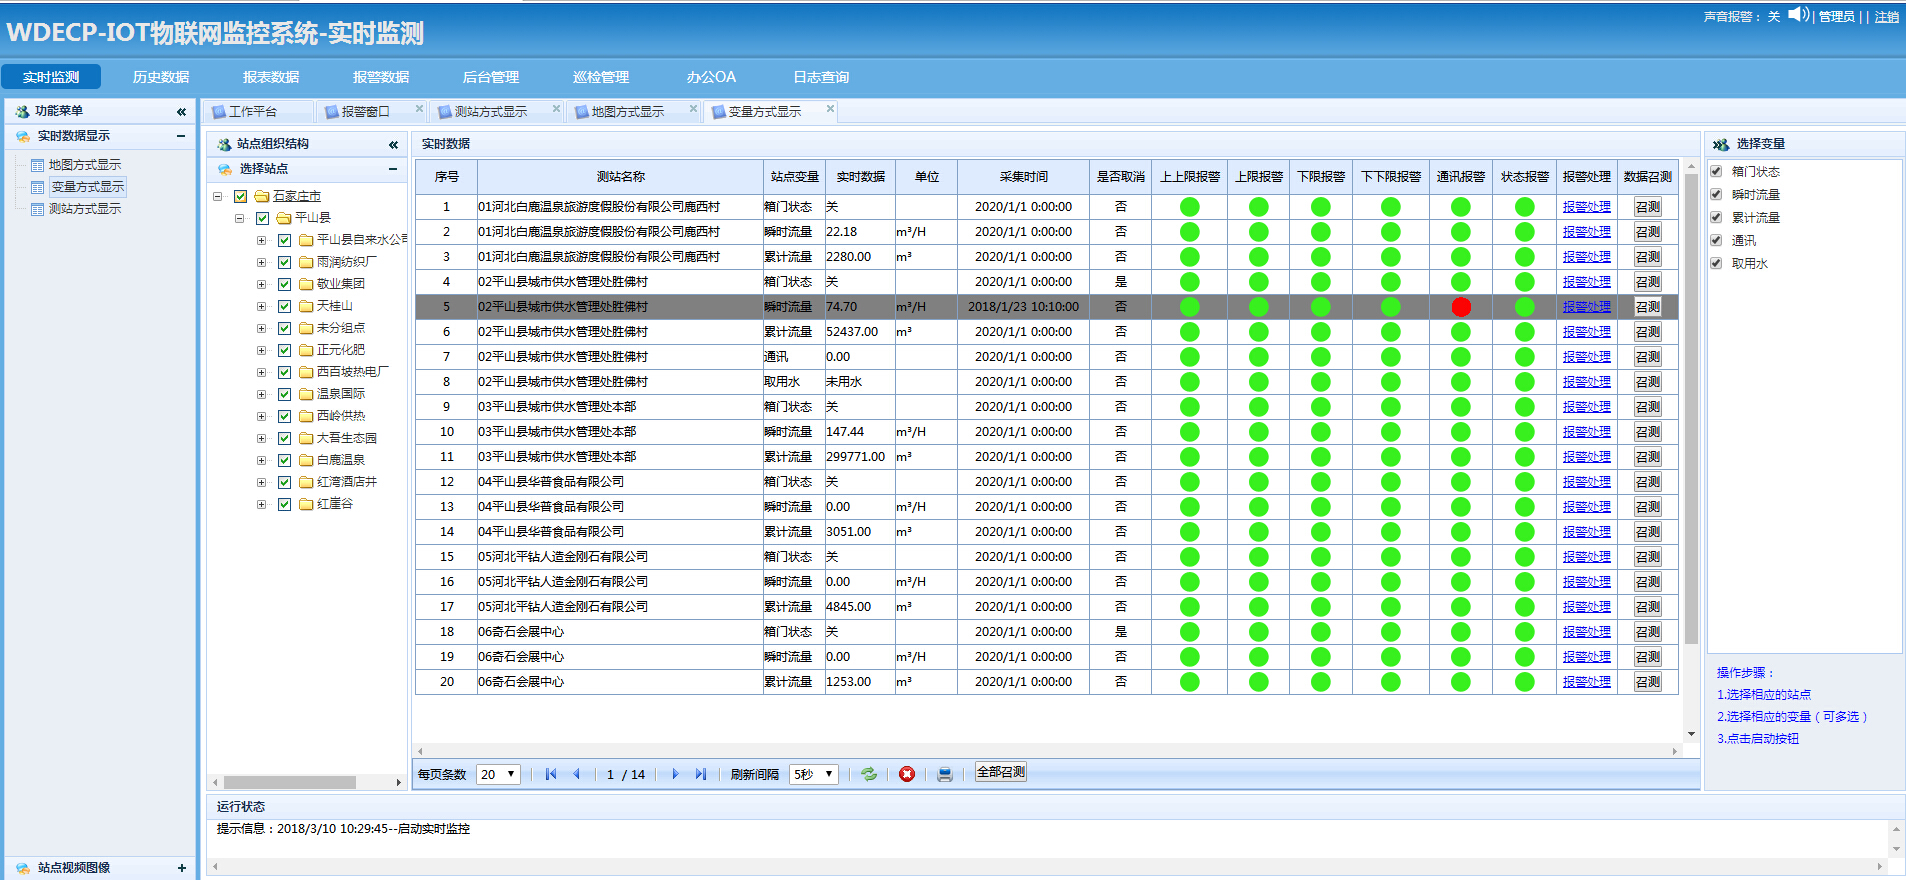Open 每页条数 dropdown showing 20
The width and height of the screenshot is (1906, 880).
tap(498, 774)
